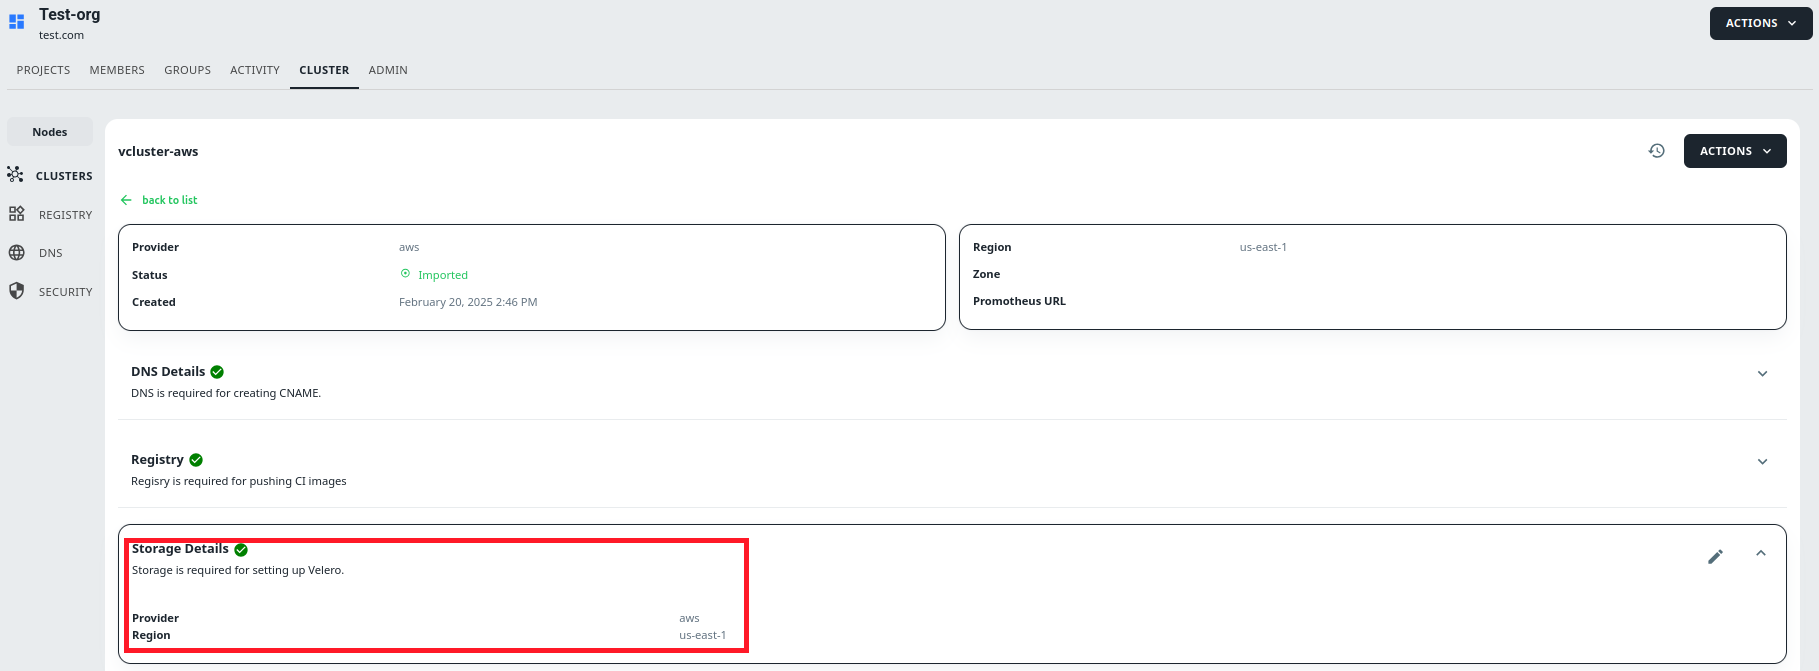Open CLUSTERS in the sidebar

[64, 176]
